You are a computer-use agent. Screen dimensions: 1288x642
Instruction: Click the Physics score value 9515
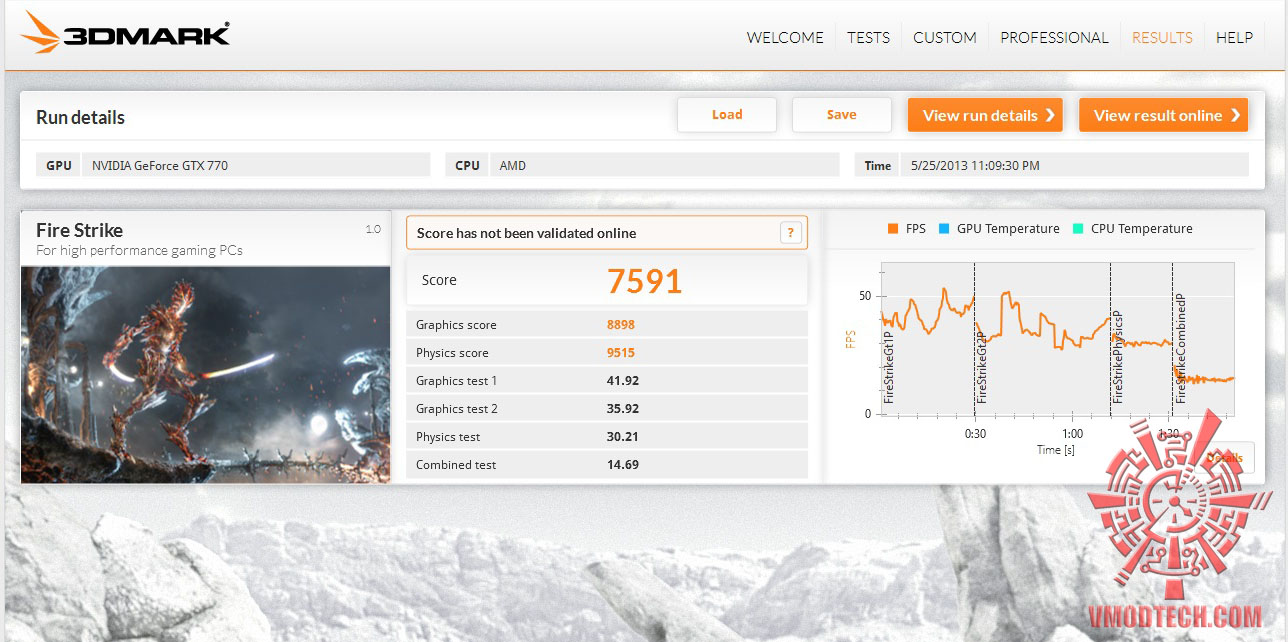(x=621, y=353)
